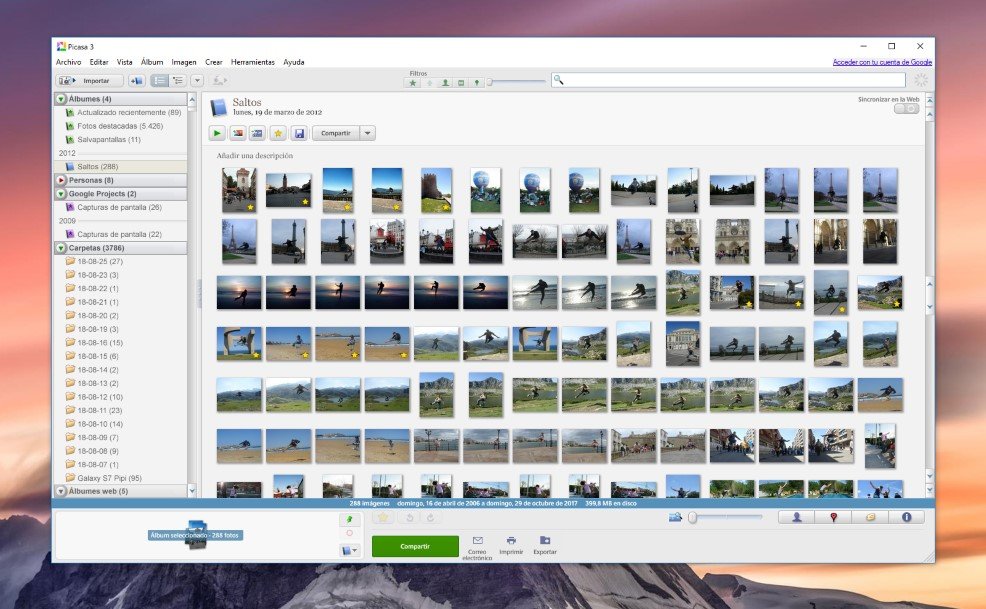Click the blue save-to-disk icon
This screenshot has height=609, width=986.
[298, 133]
